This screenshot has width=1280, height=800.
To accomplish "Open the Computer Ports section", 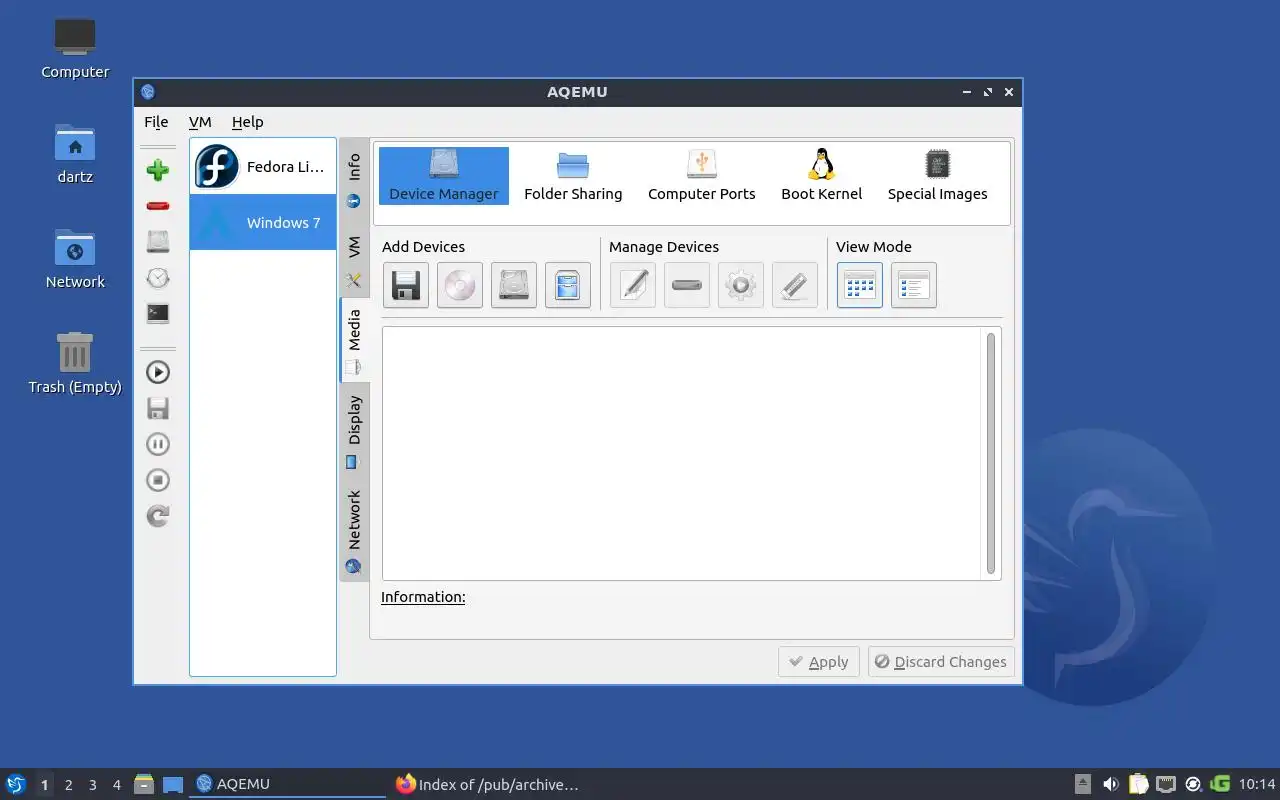I will point(702,175).
